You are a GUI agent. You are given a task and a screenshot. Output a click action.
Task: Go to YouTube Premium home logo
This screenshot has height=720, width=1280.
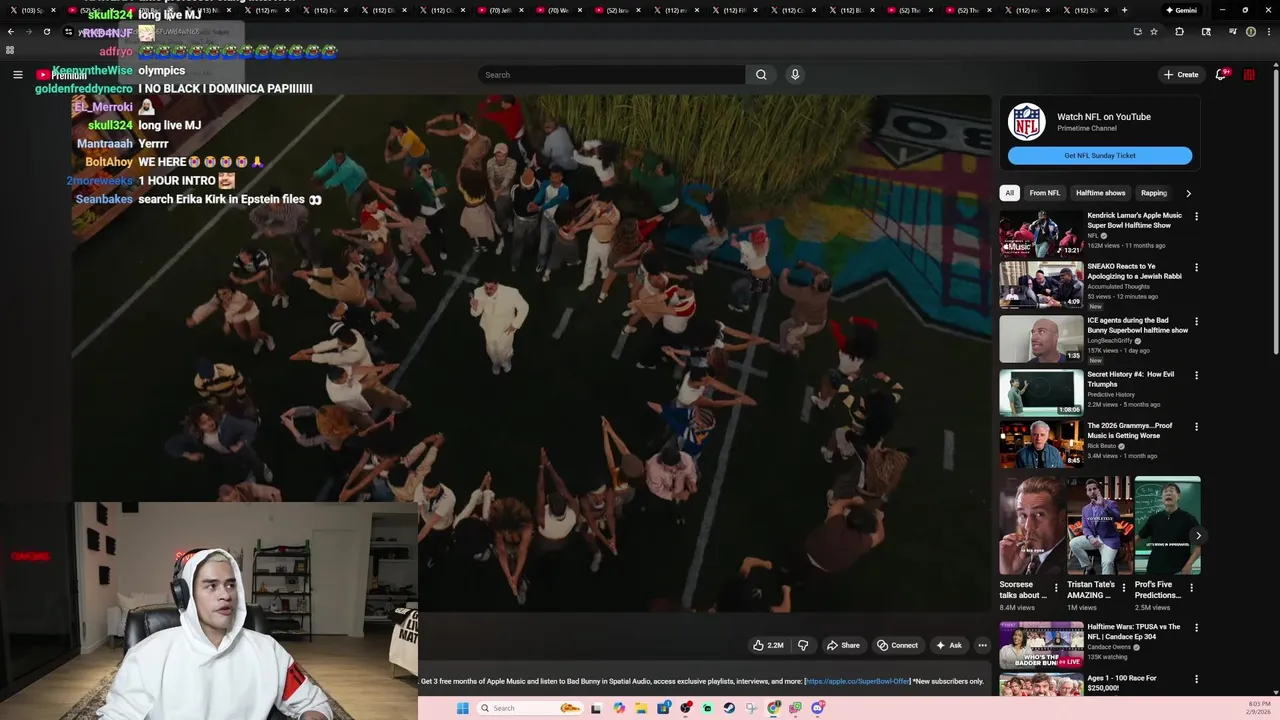coord(61,75)
